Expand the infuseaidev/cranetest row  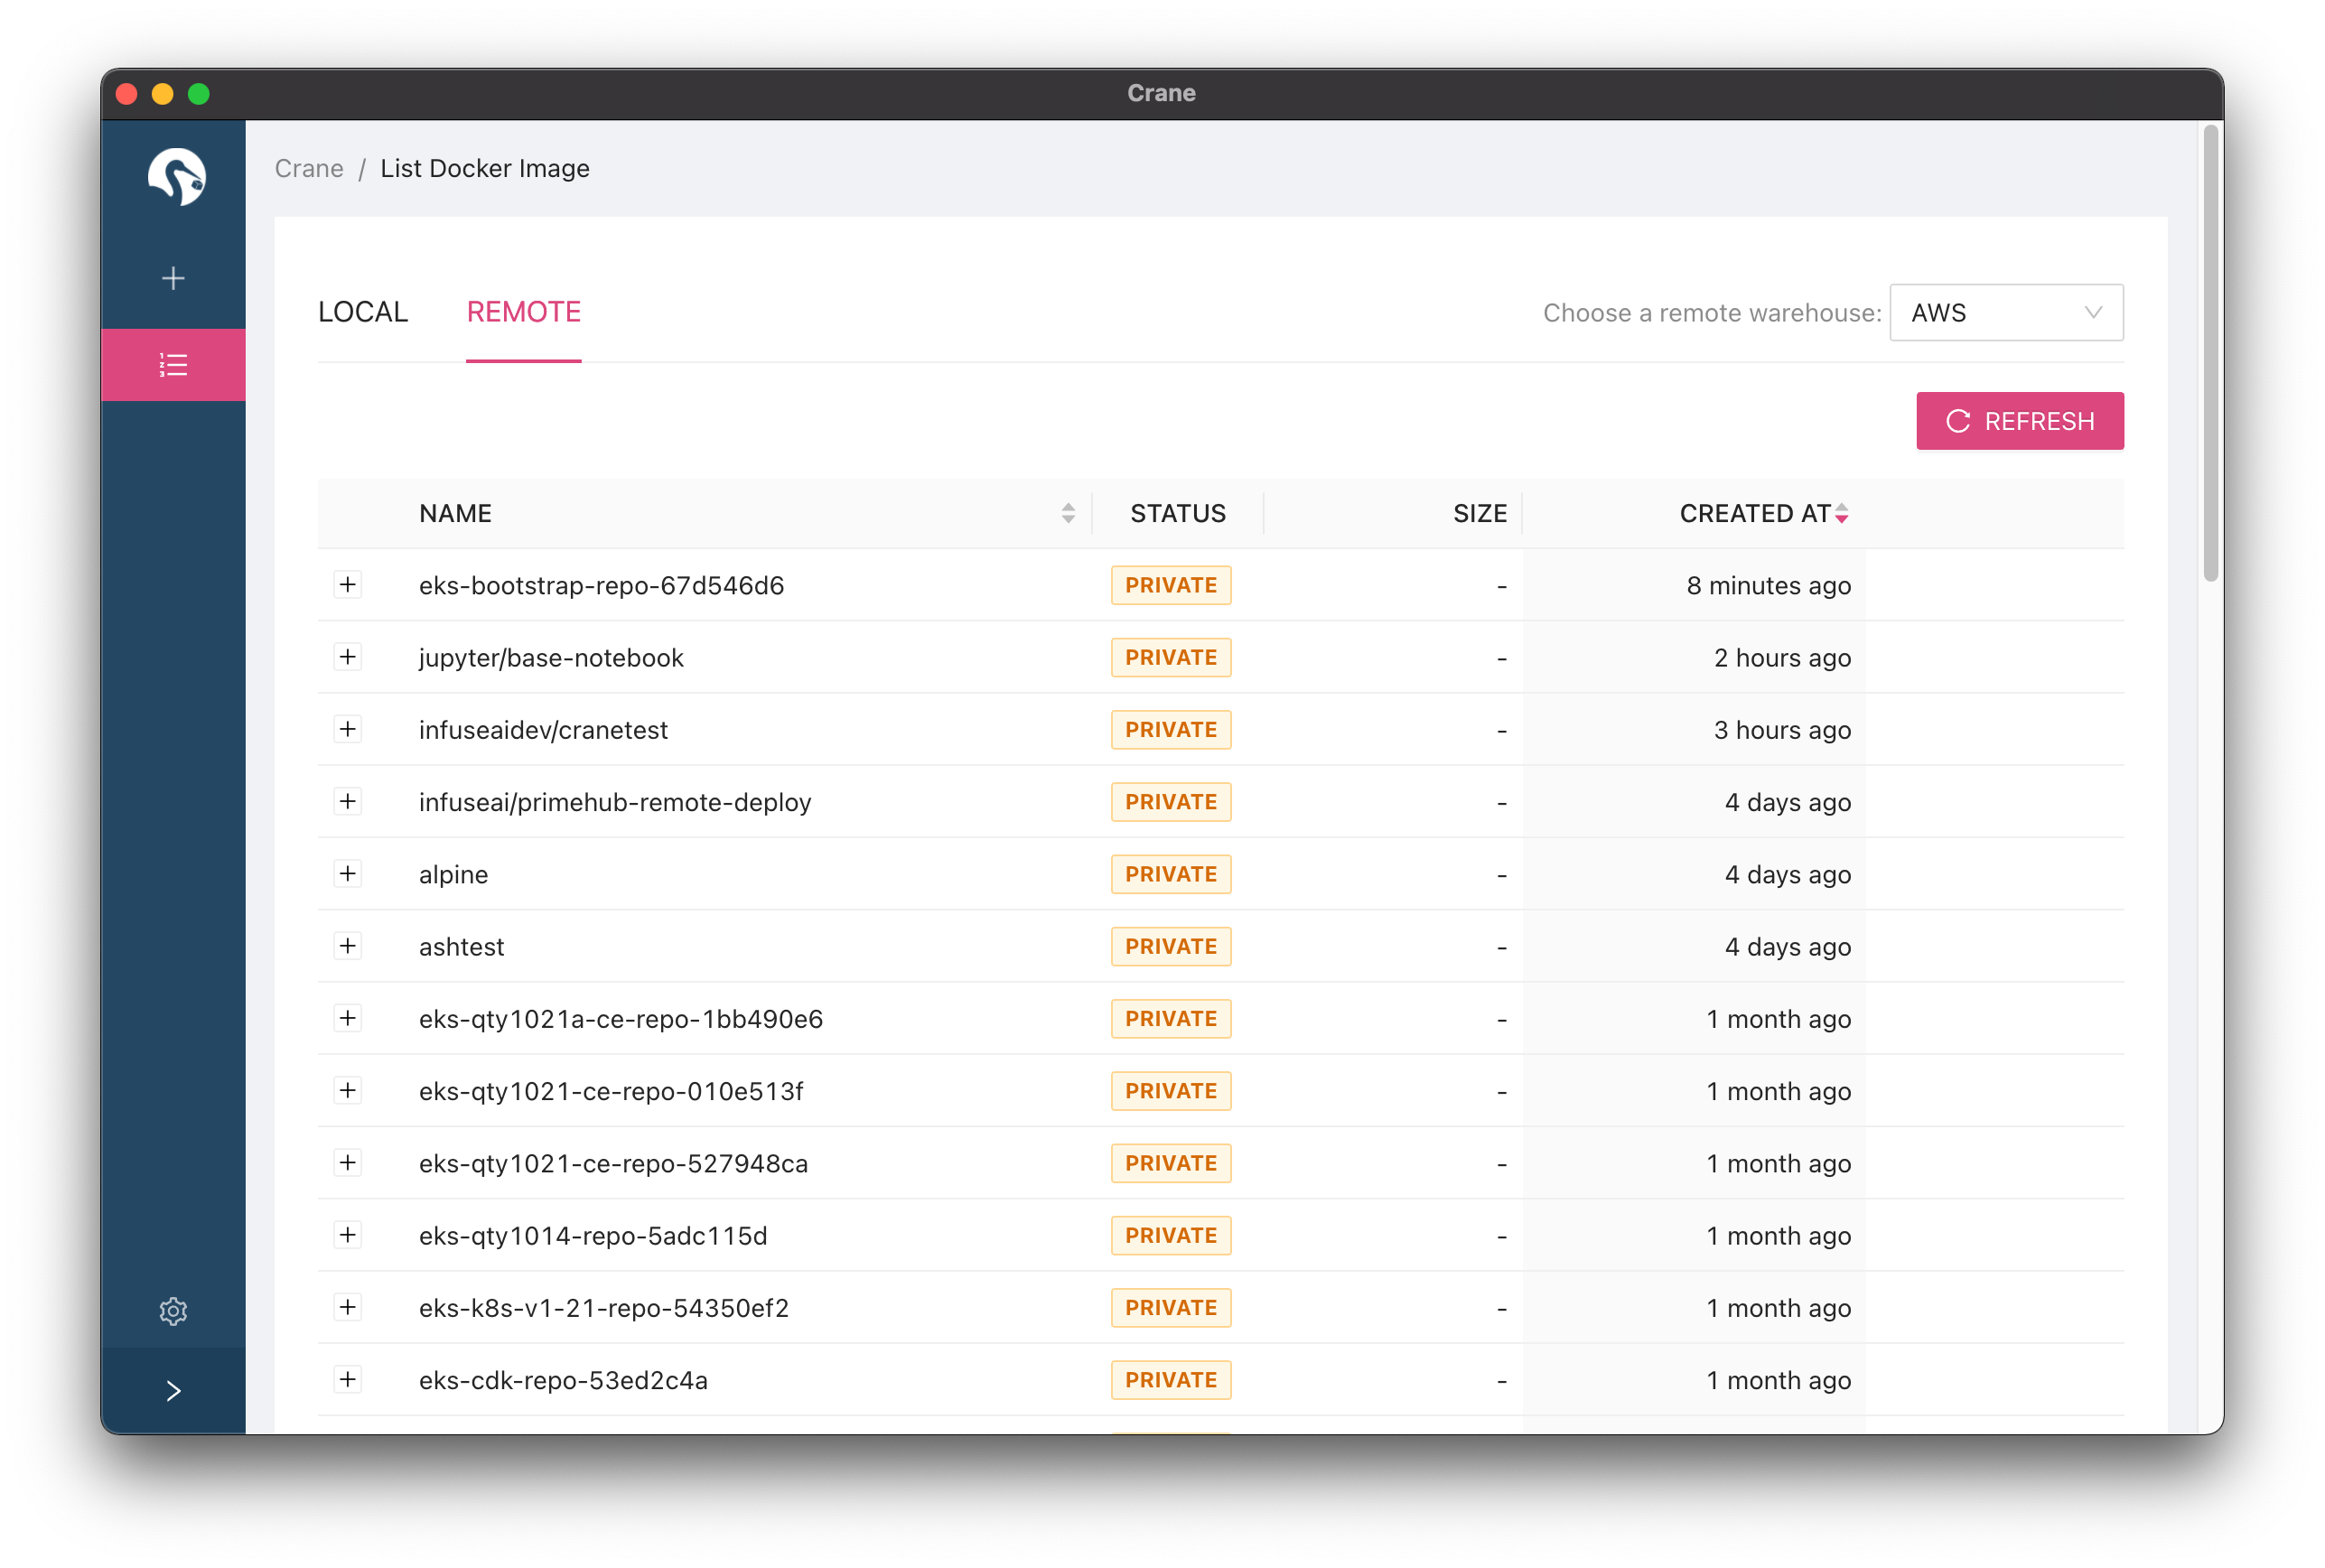347,729
